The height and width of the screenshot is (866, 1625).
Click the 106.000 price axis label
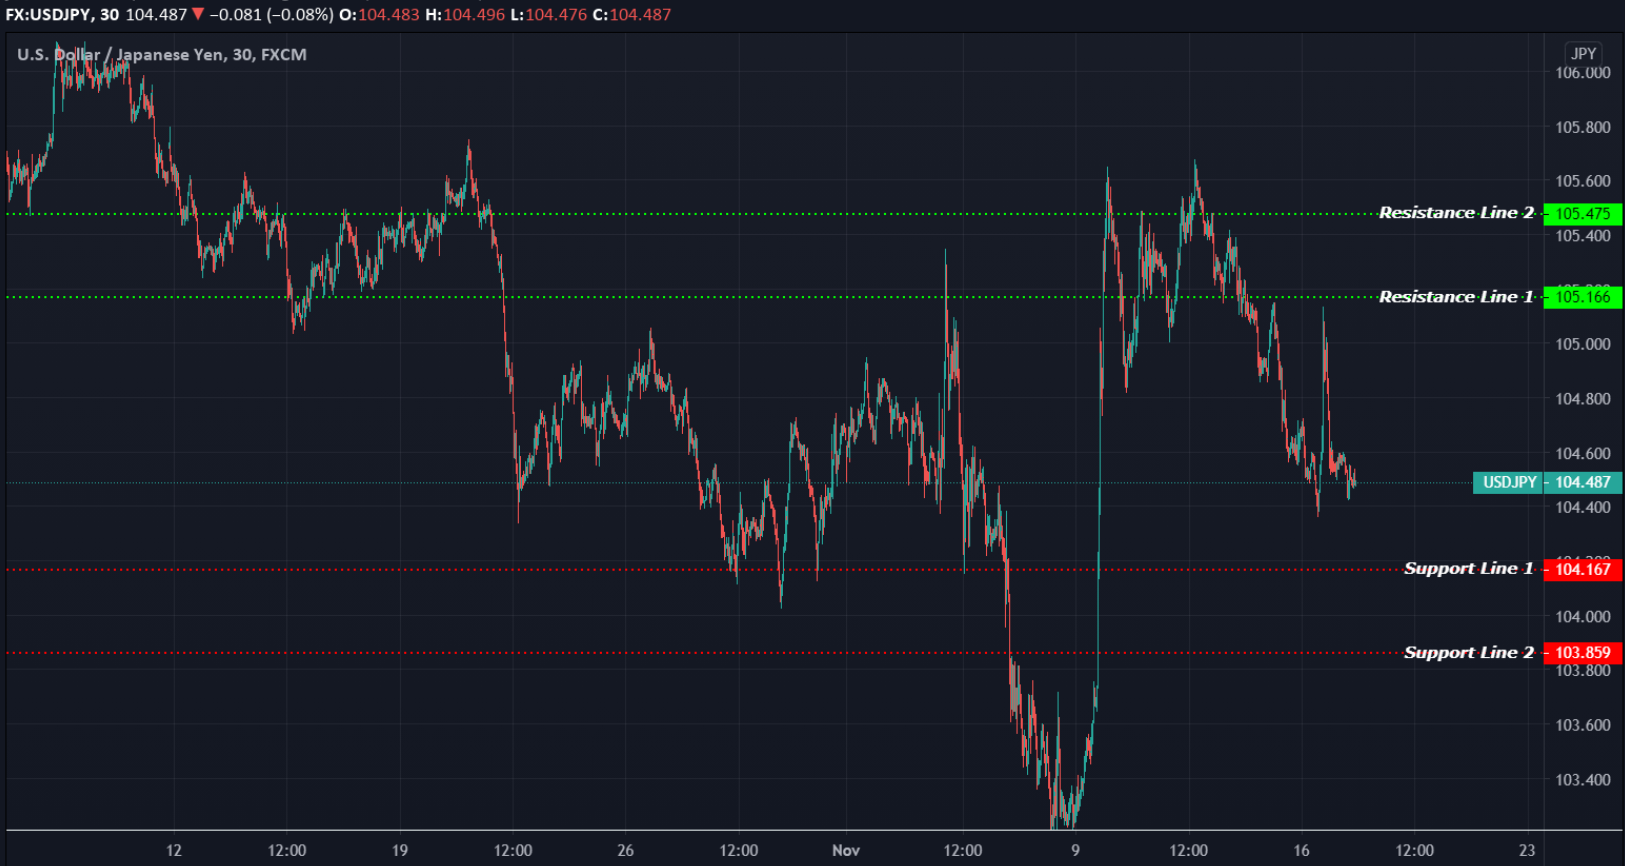pyautogui.click(x=1583, y=73)
